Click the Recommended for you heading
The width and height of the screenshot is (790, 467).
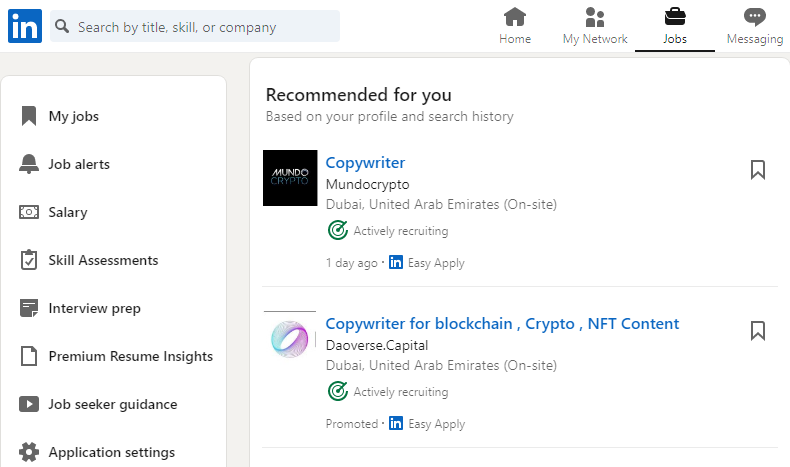[x=358, y=95]
